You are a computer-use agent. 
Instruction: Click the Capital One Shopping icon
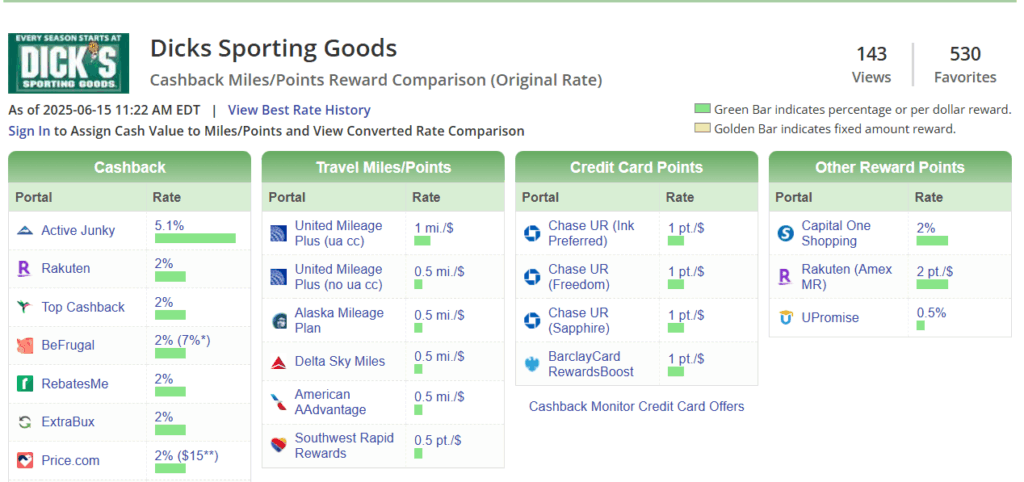[x=786, y=234]
